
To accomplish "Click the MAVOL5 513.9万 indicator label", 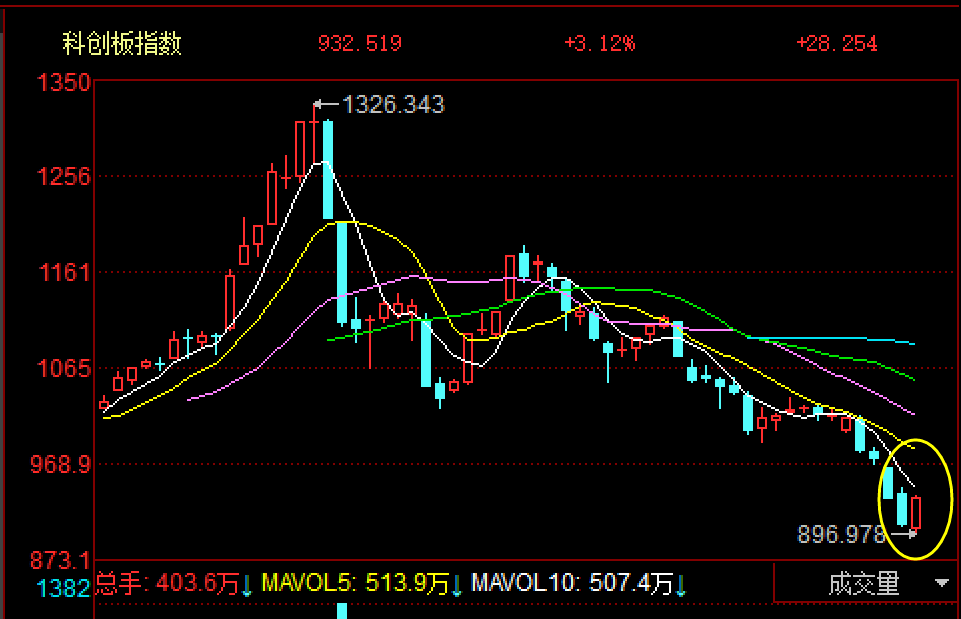I will tap(355, 583).
